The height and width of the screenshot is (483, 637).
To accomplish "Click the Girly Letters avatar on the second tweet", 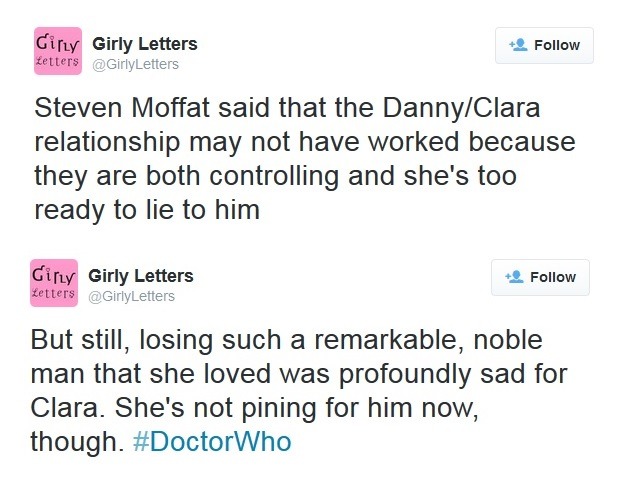I will point(54,284).
